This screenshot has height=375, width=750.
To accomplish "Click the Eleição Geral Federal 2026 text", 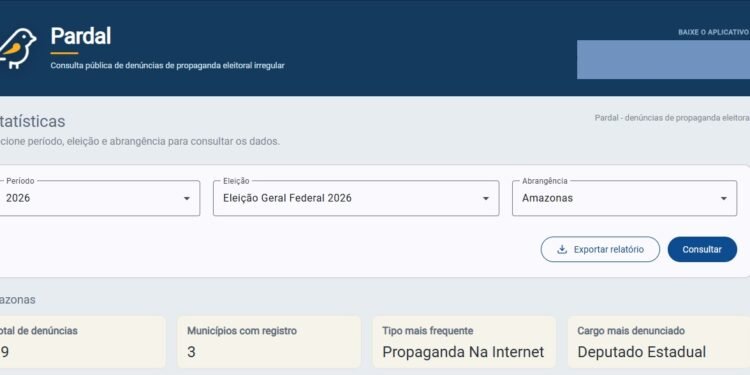I will click(x=287, y=198).
